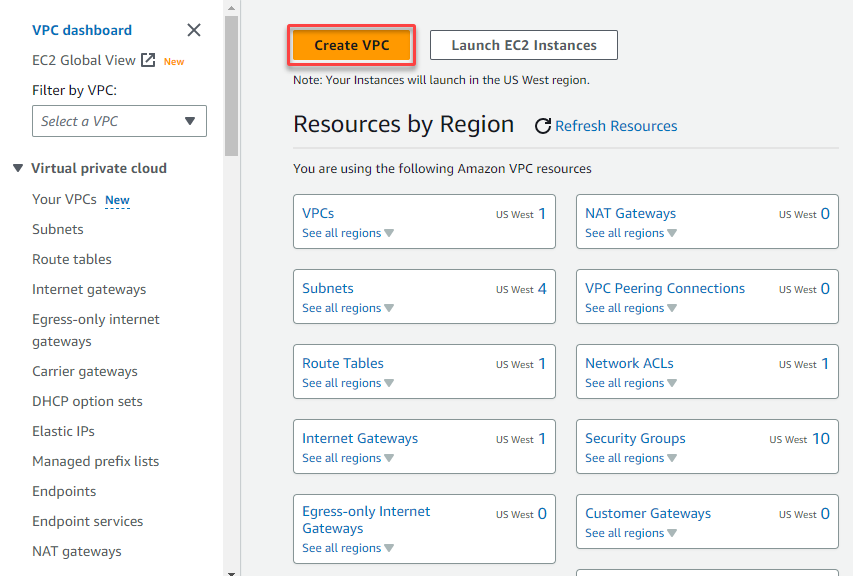
Task: Collapse the Virtual private cloud section
Action: (18, 168)
